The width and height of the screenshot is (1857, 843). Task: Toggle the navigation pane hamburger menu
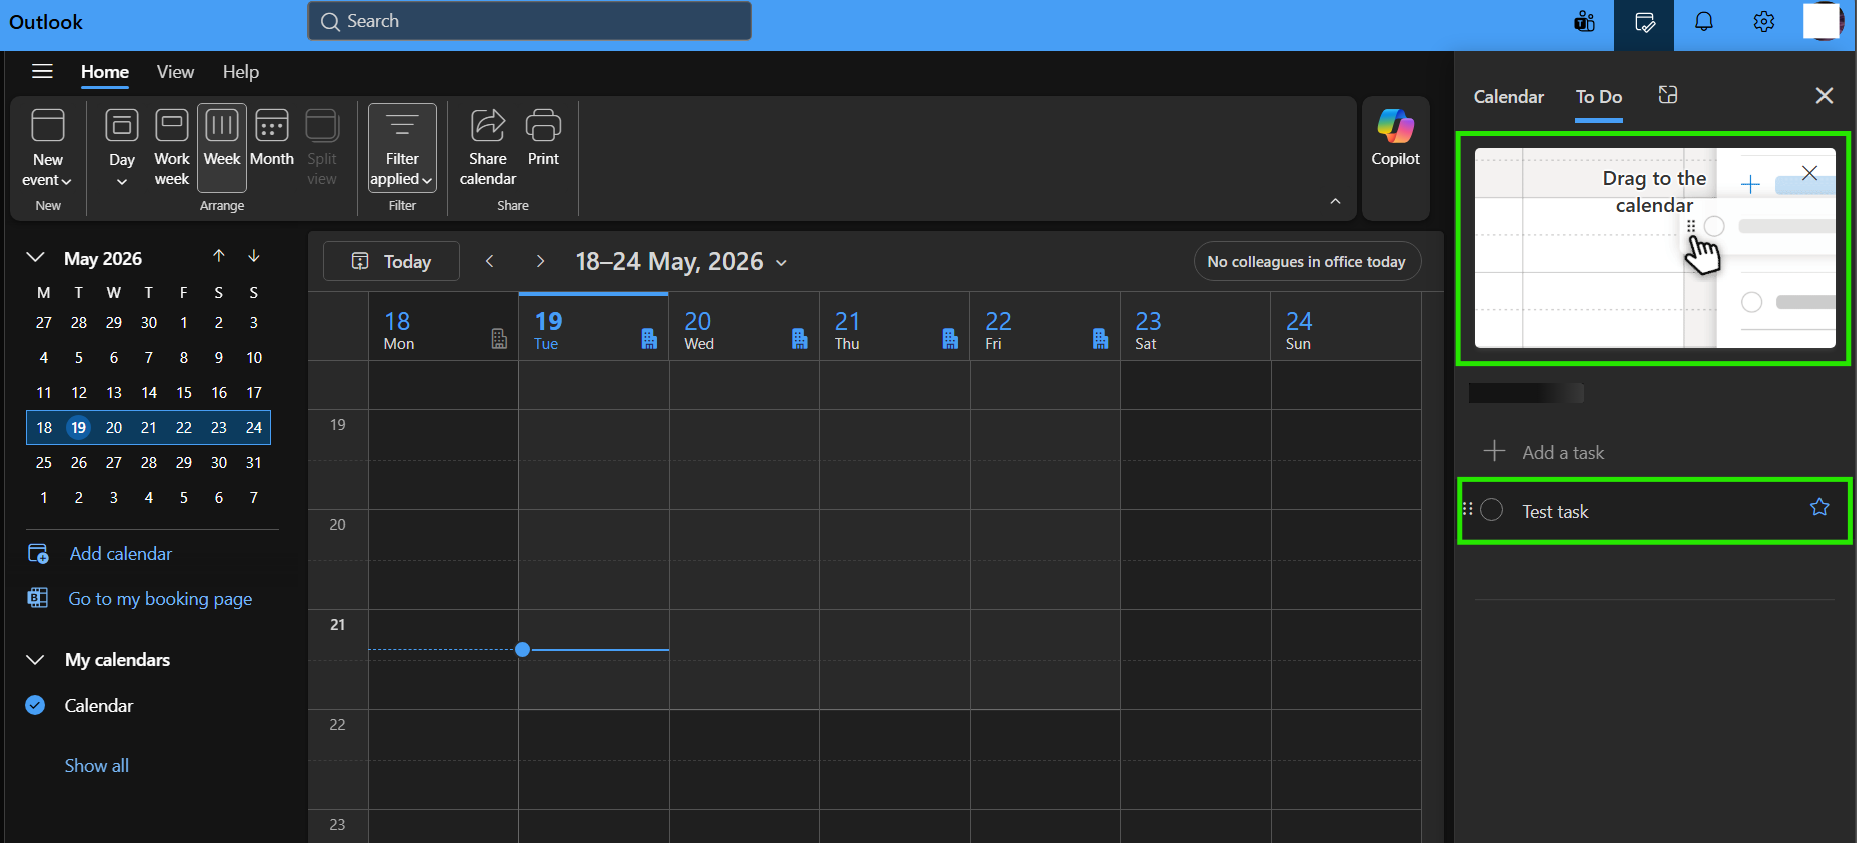[x=42, y=71]
